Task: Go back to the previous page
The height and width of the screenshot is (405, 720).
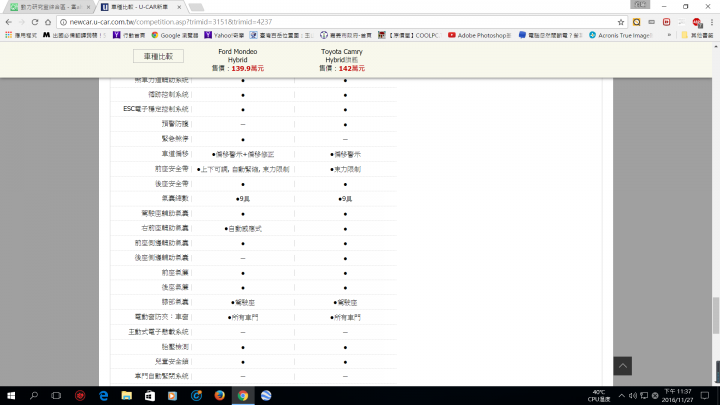Action: [9, 22]
